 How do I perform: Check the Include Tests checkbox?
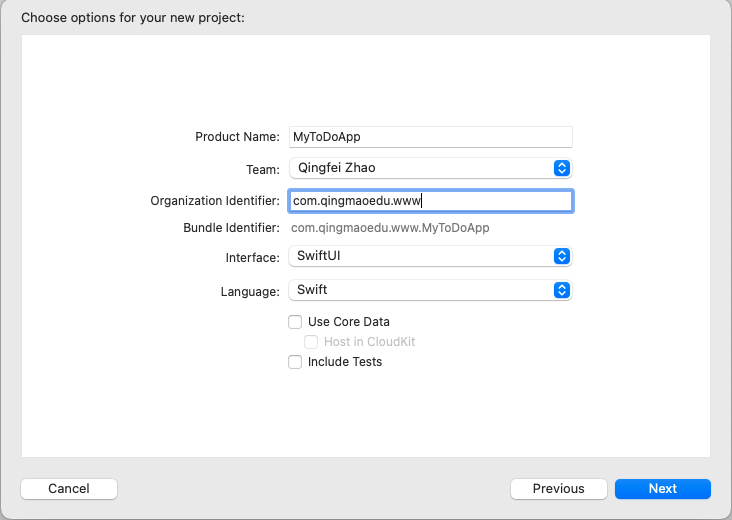(x=295, y=362)
